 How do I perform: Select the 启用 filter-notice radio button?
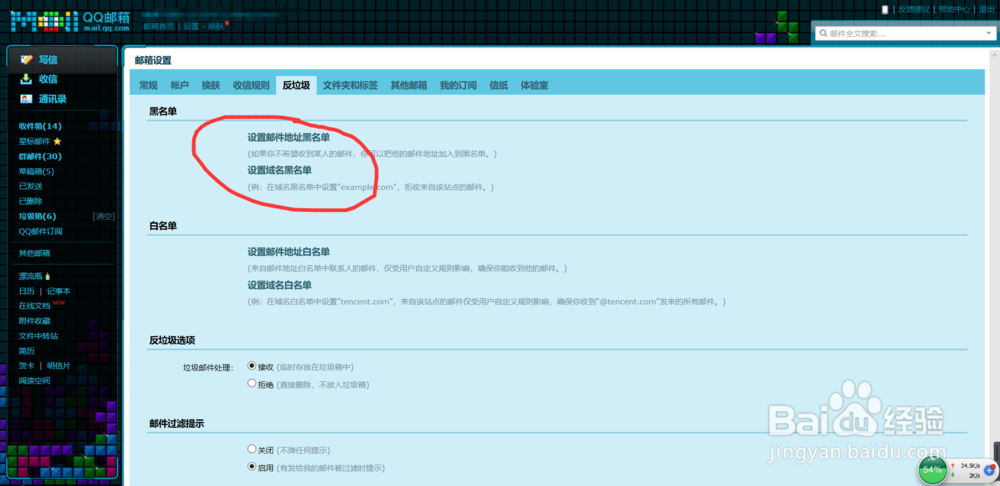[x=251, y=467]
